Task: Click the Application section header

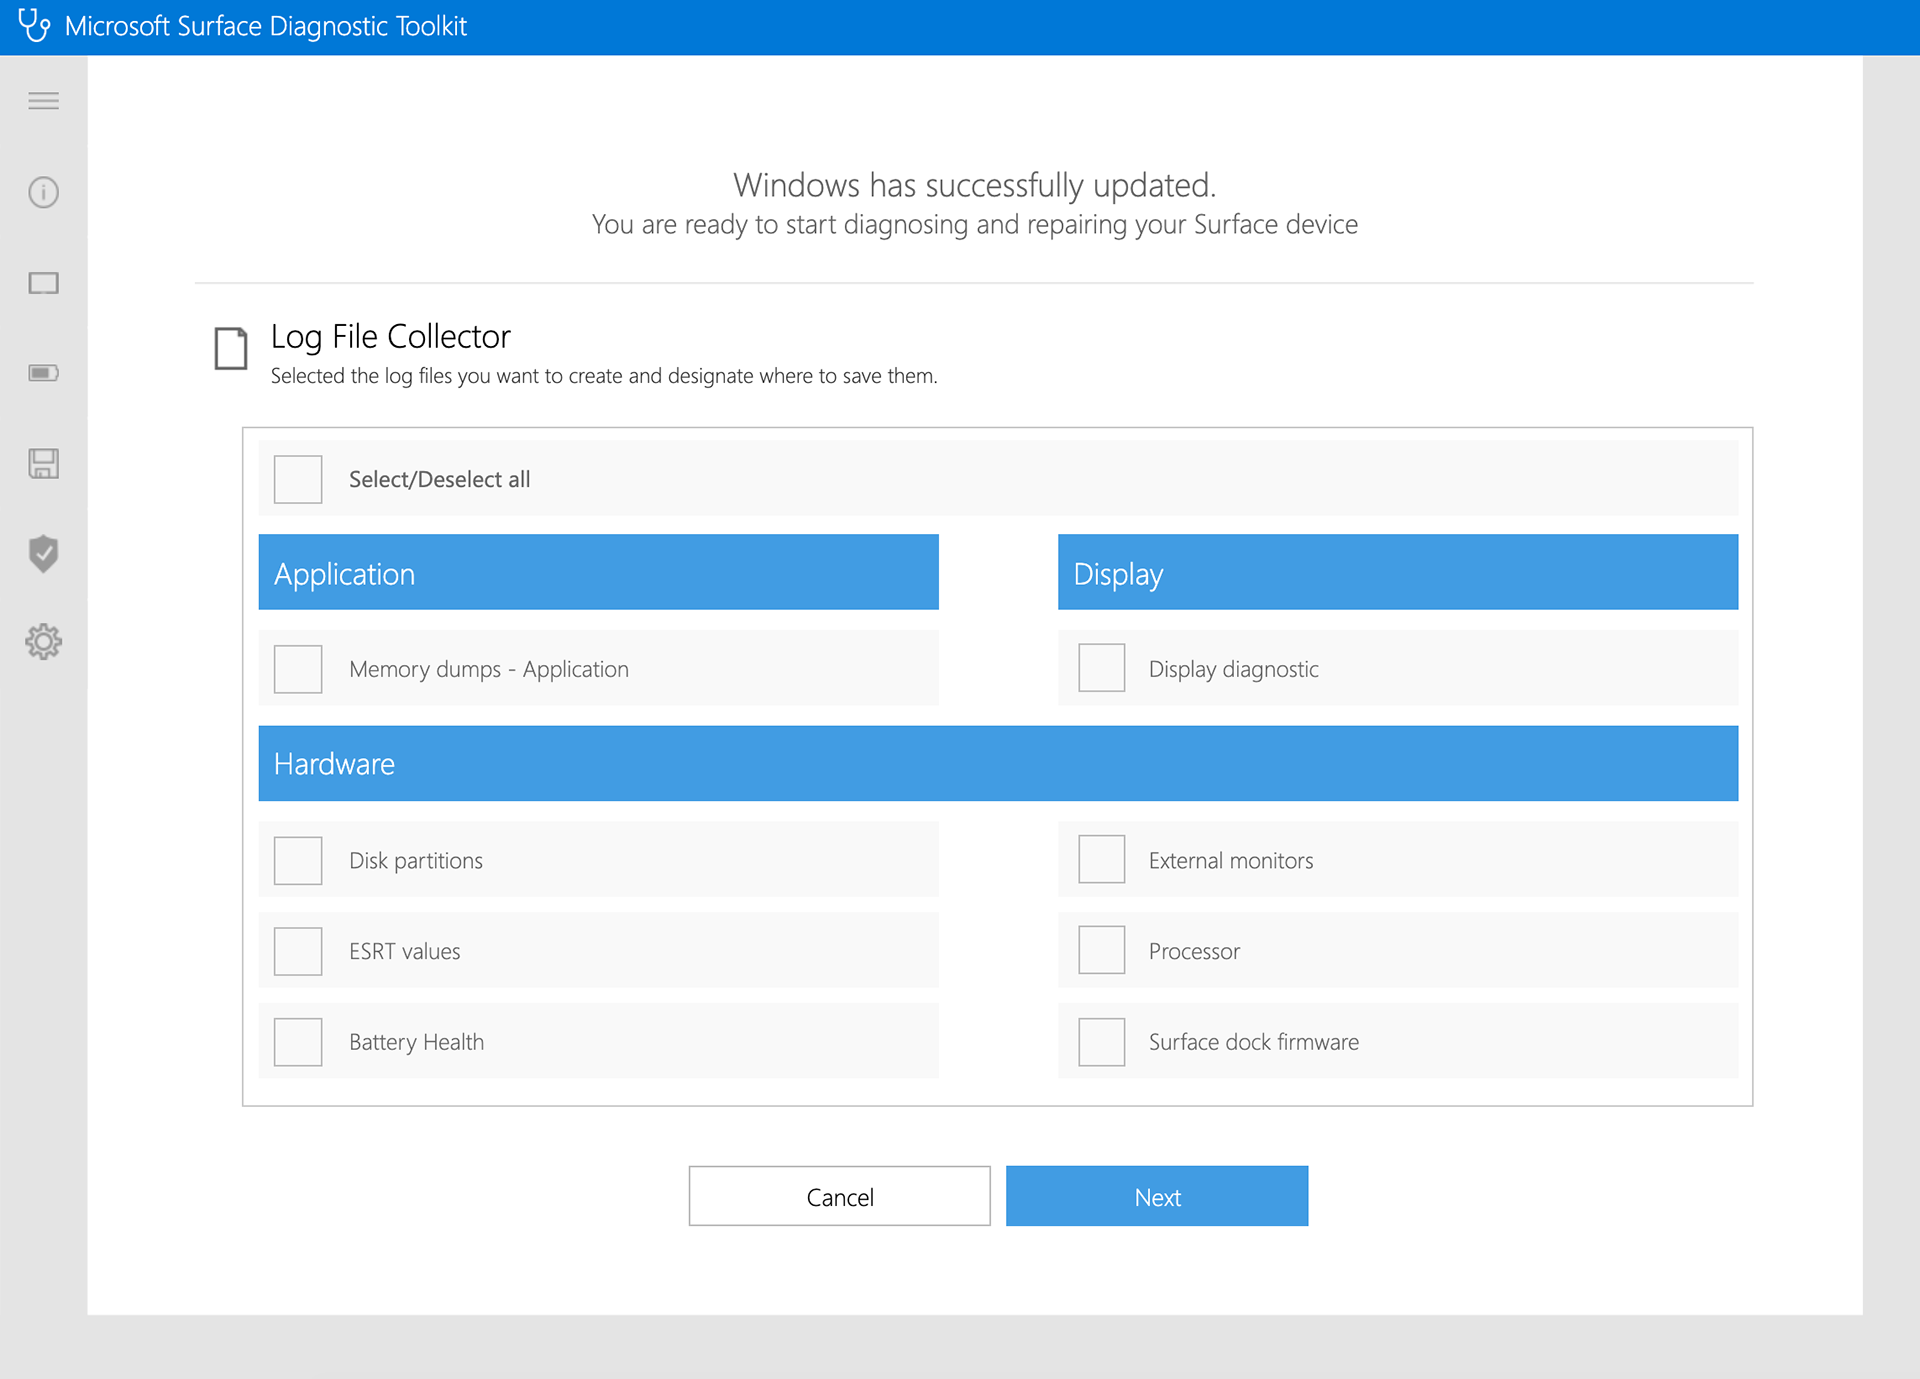Action: point(599,573)
